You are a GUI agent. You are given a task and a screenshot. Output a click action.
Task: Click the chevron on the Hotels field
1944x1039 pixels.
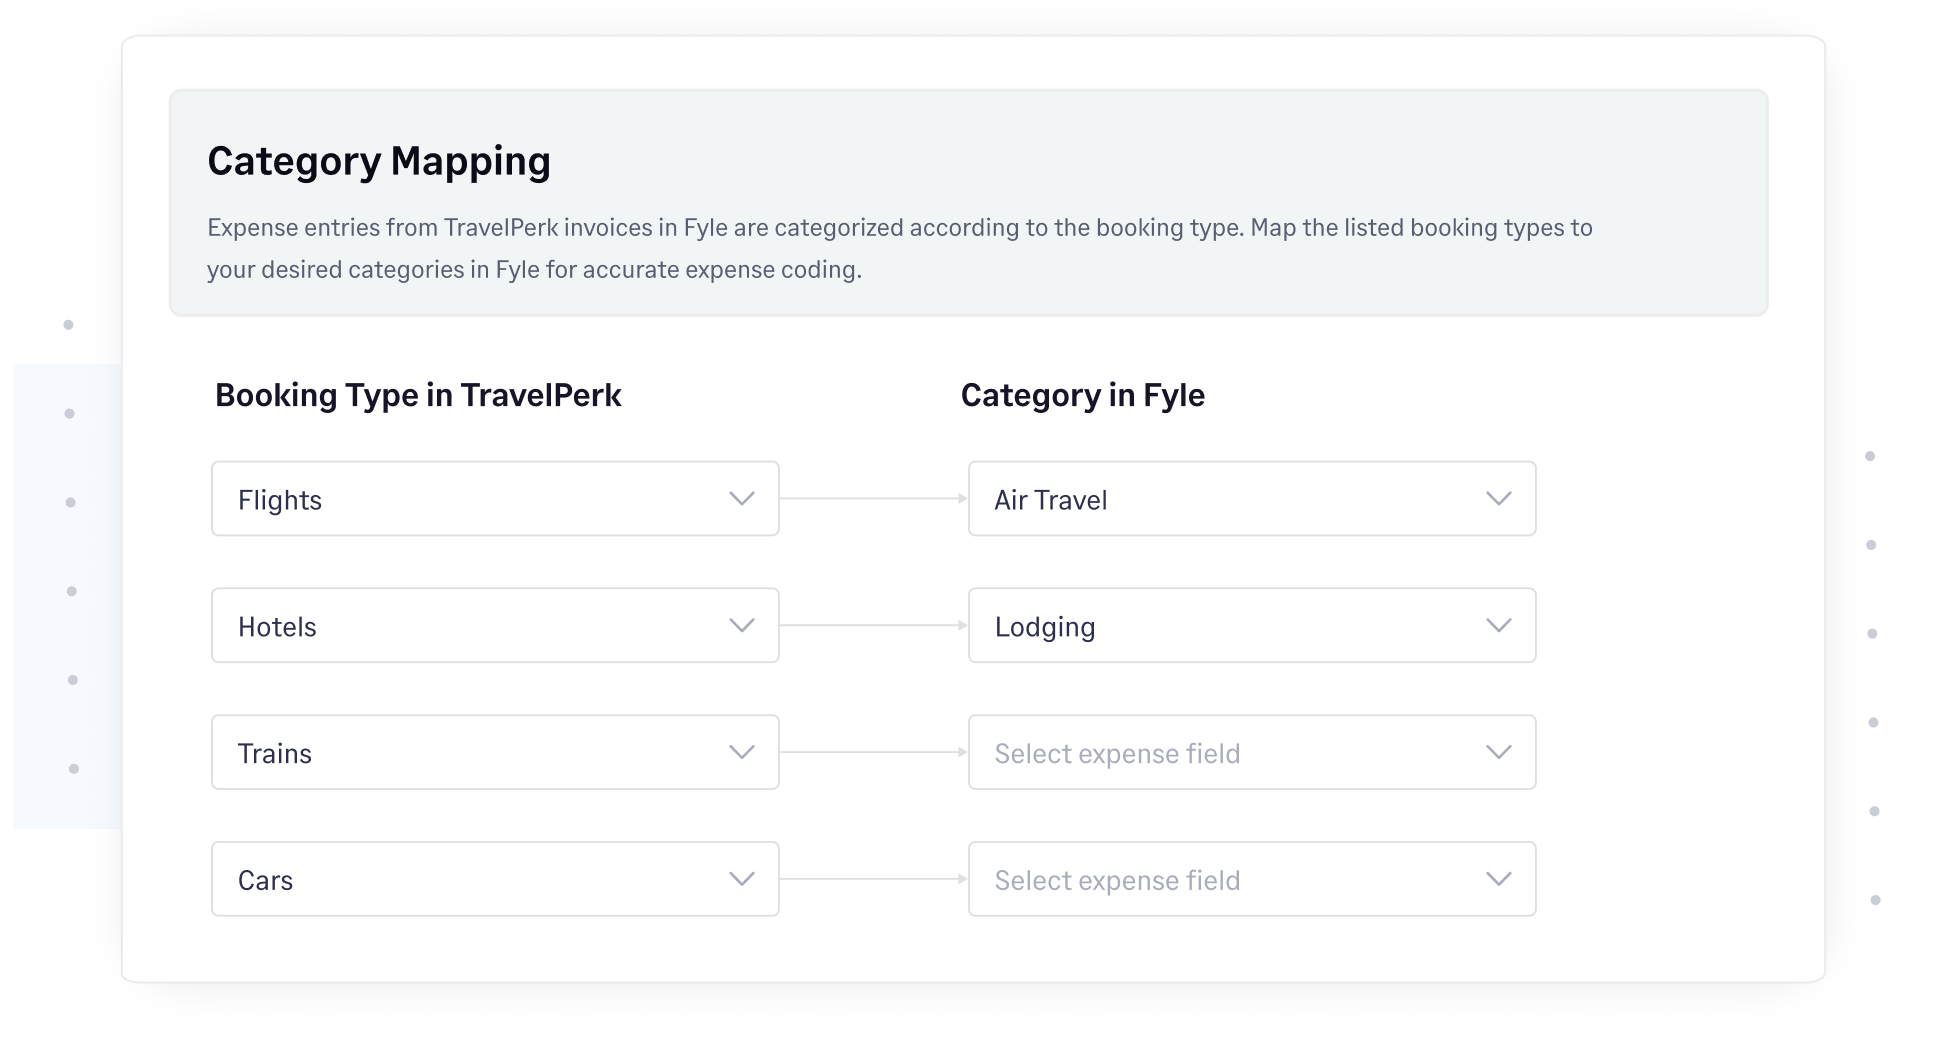pos(741,626)
